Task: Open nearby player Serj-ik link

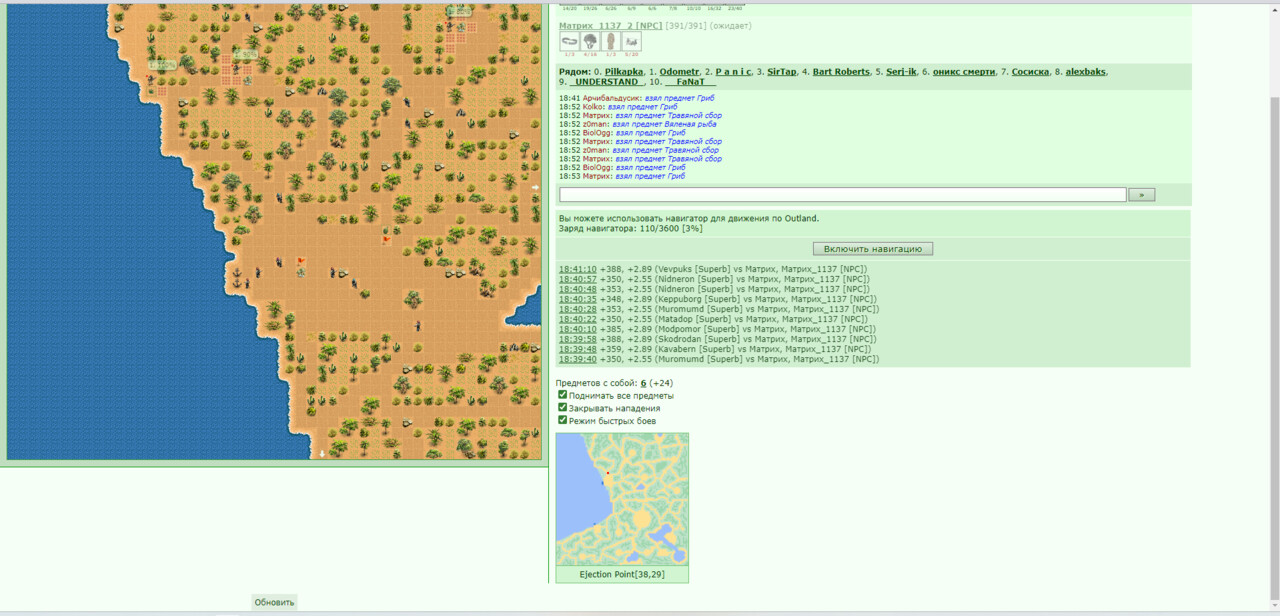Action: click(x=901, y=72)
